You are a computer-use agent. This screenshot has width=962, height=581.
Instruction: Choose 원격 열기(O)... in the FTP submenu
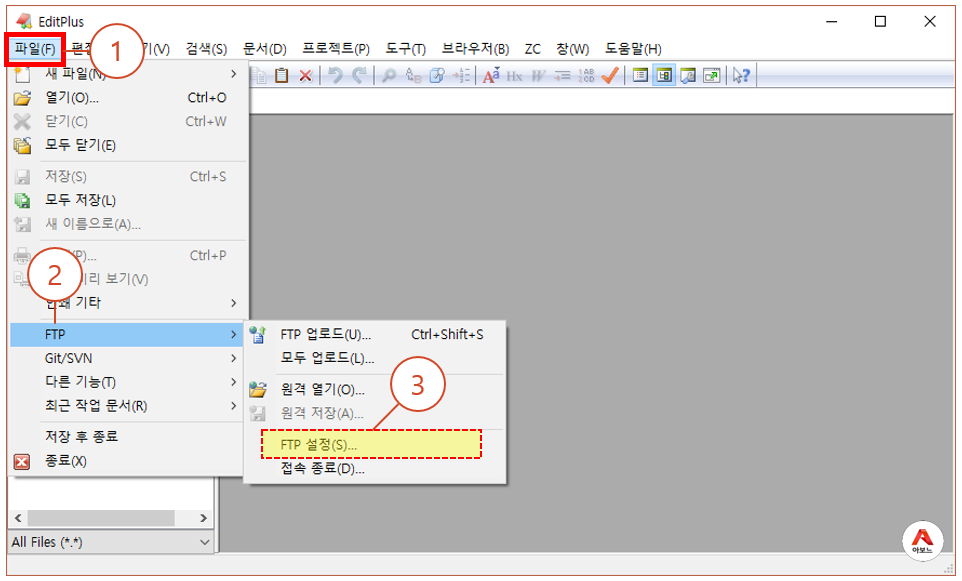375,390
